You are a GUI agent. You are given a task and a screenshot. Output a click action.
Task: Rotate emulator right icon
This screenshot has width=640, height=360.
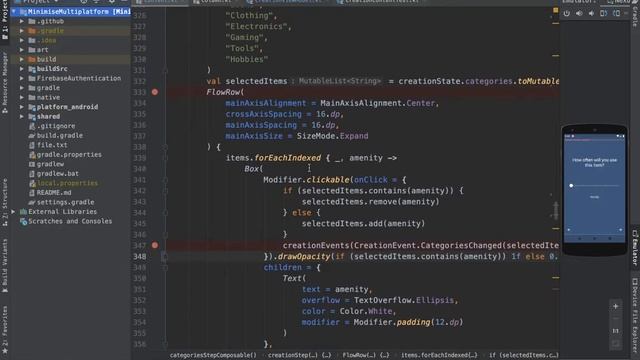tap(616, 13)
